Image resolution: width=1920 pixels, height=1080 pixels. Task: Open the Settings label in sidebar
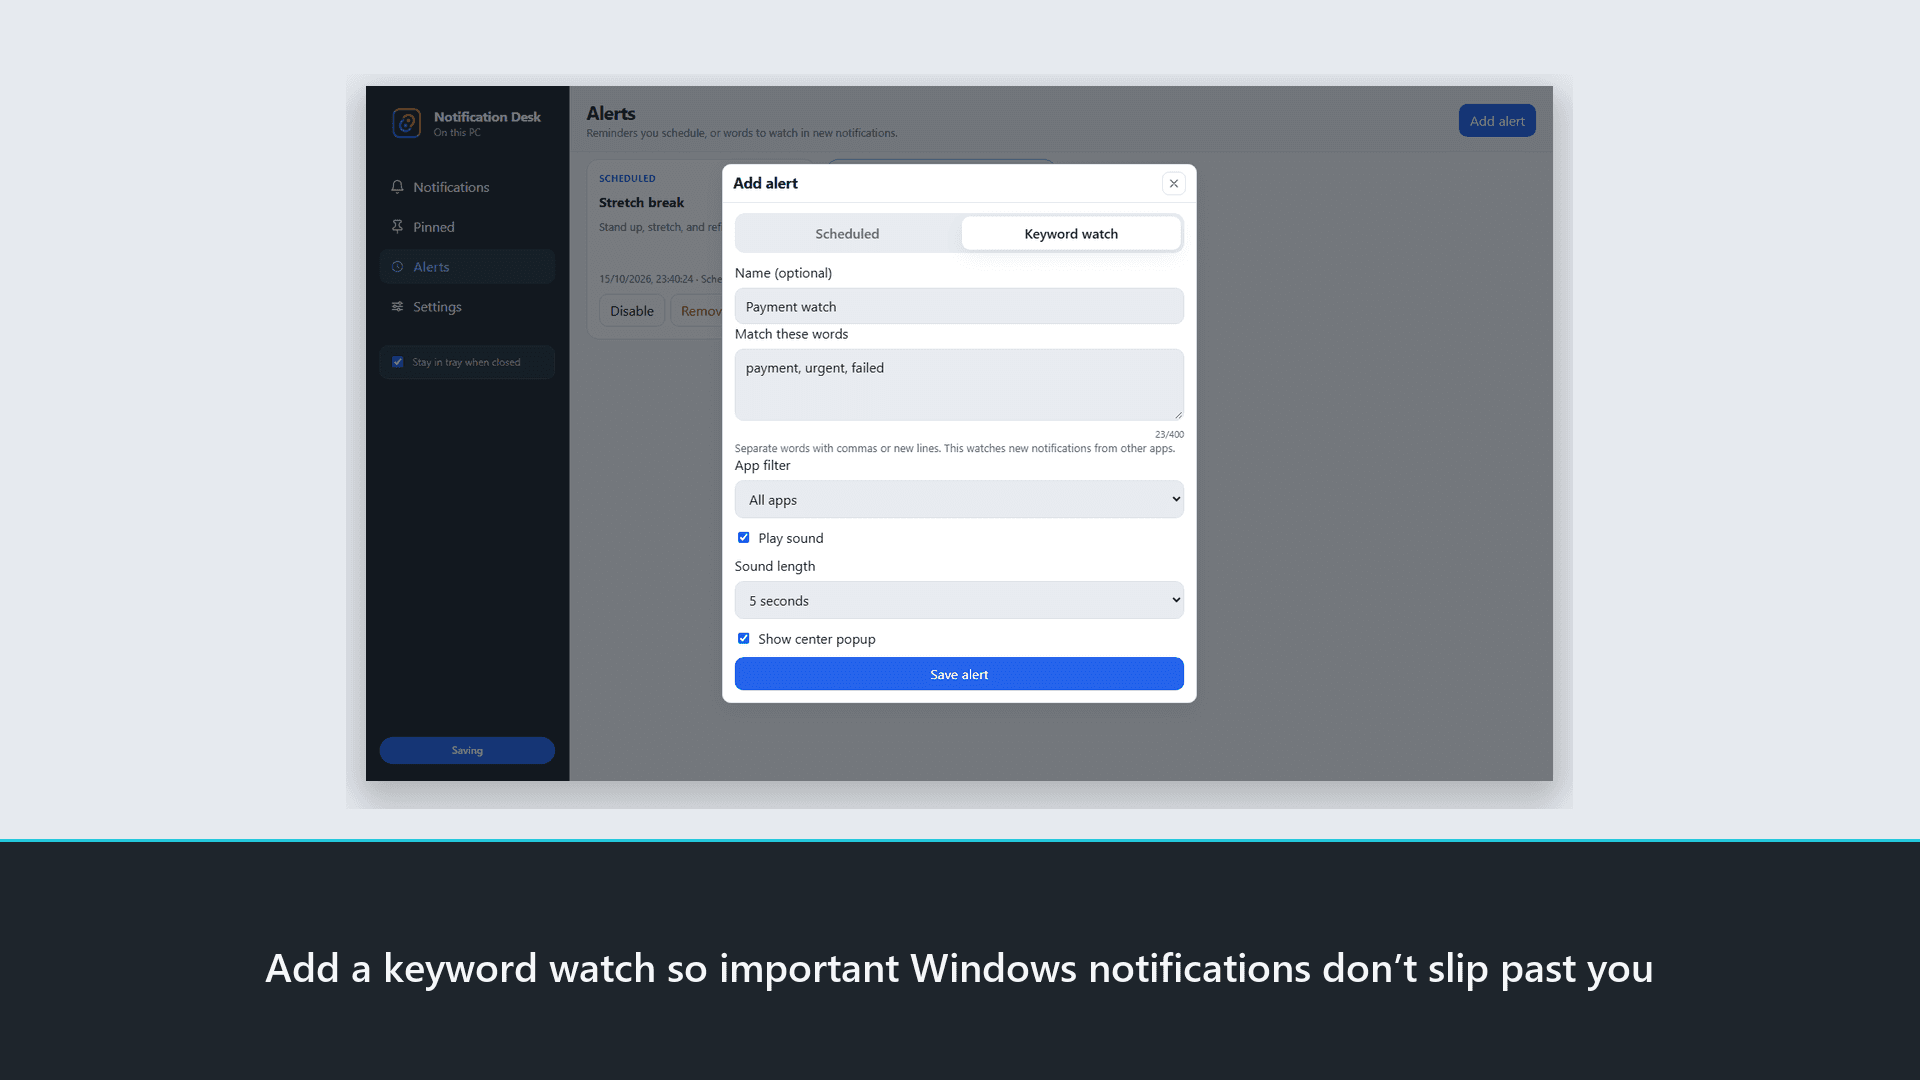[x=437, y=307]
